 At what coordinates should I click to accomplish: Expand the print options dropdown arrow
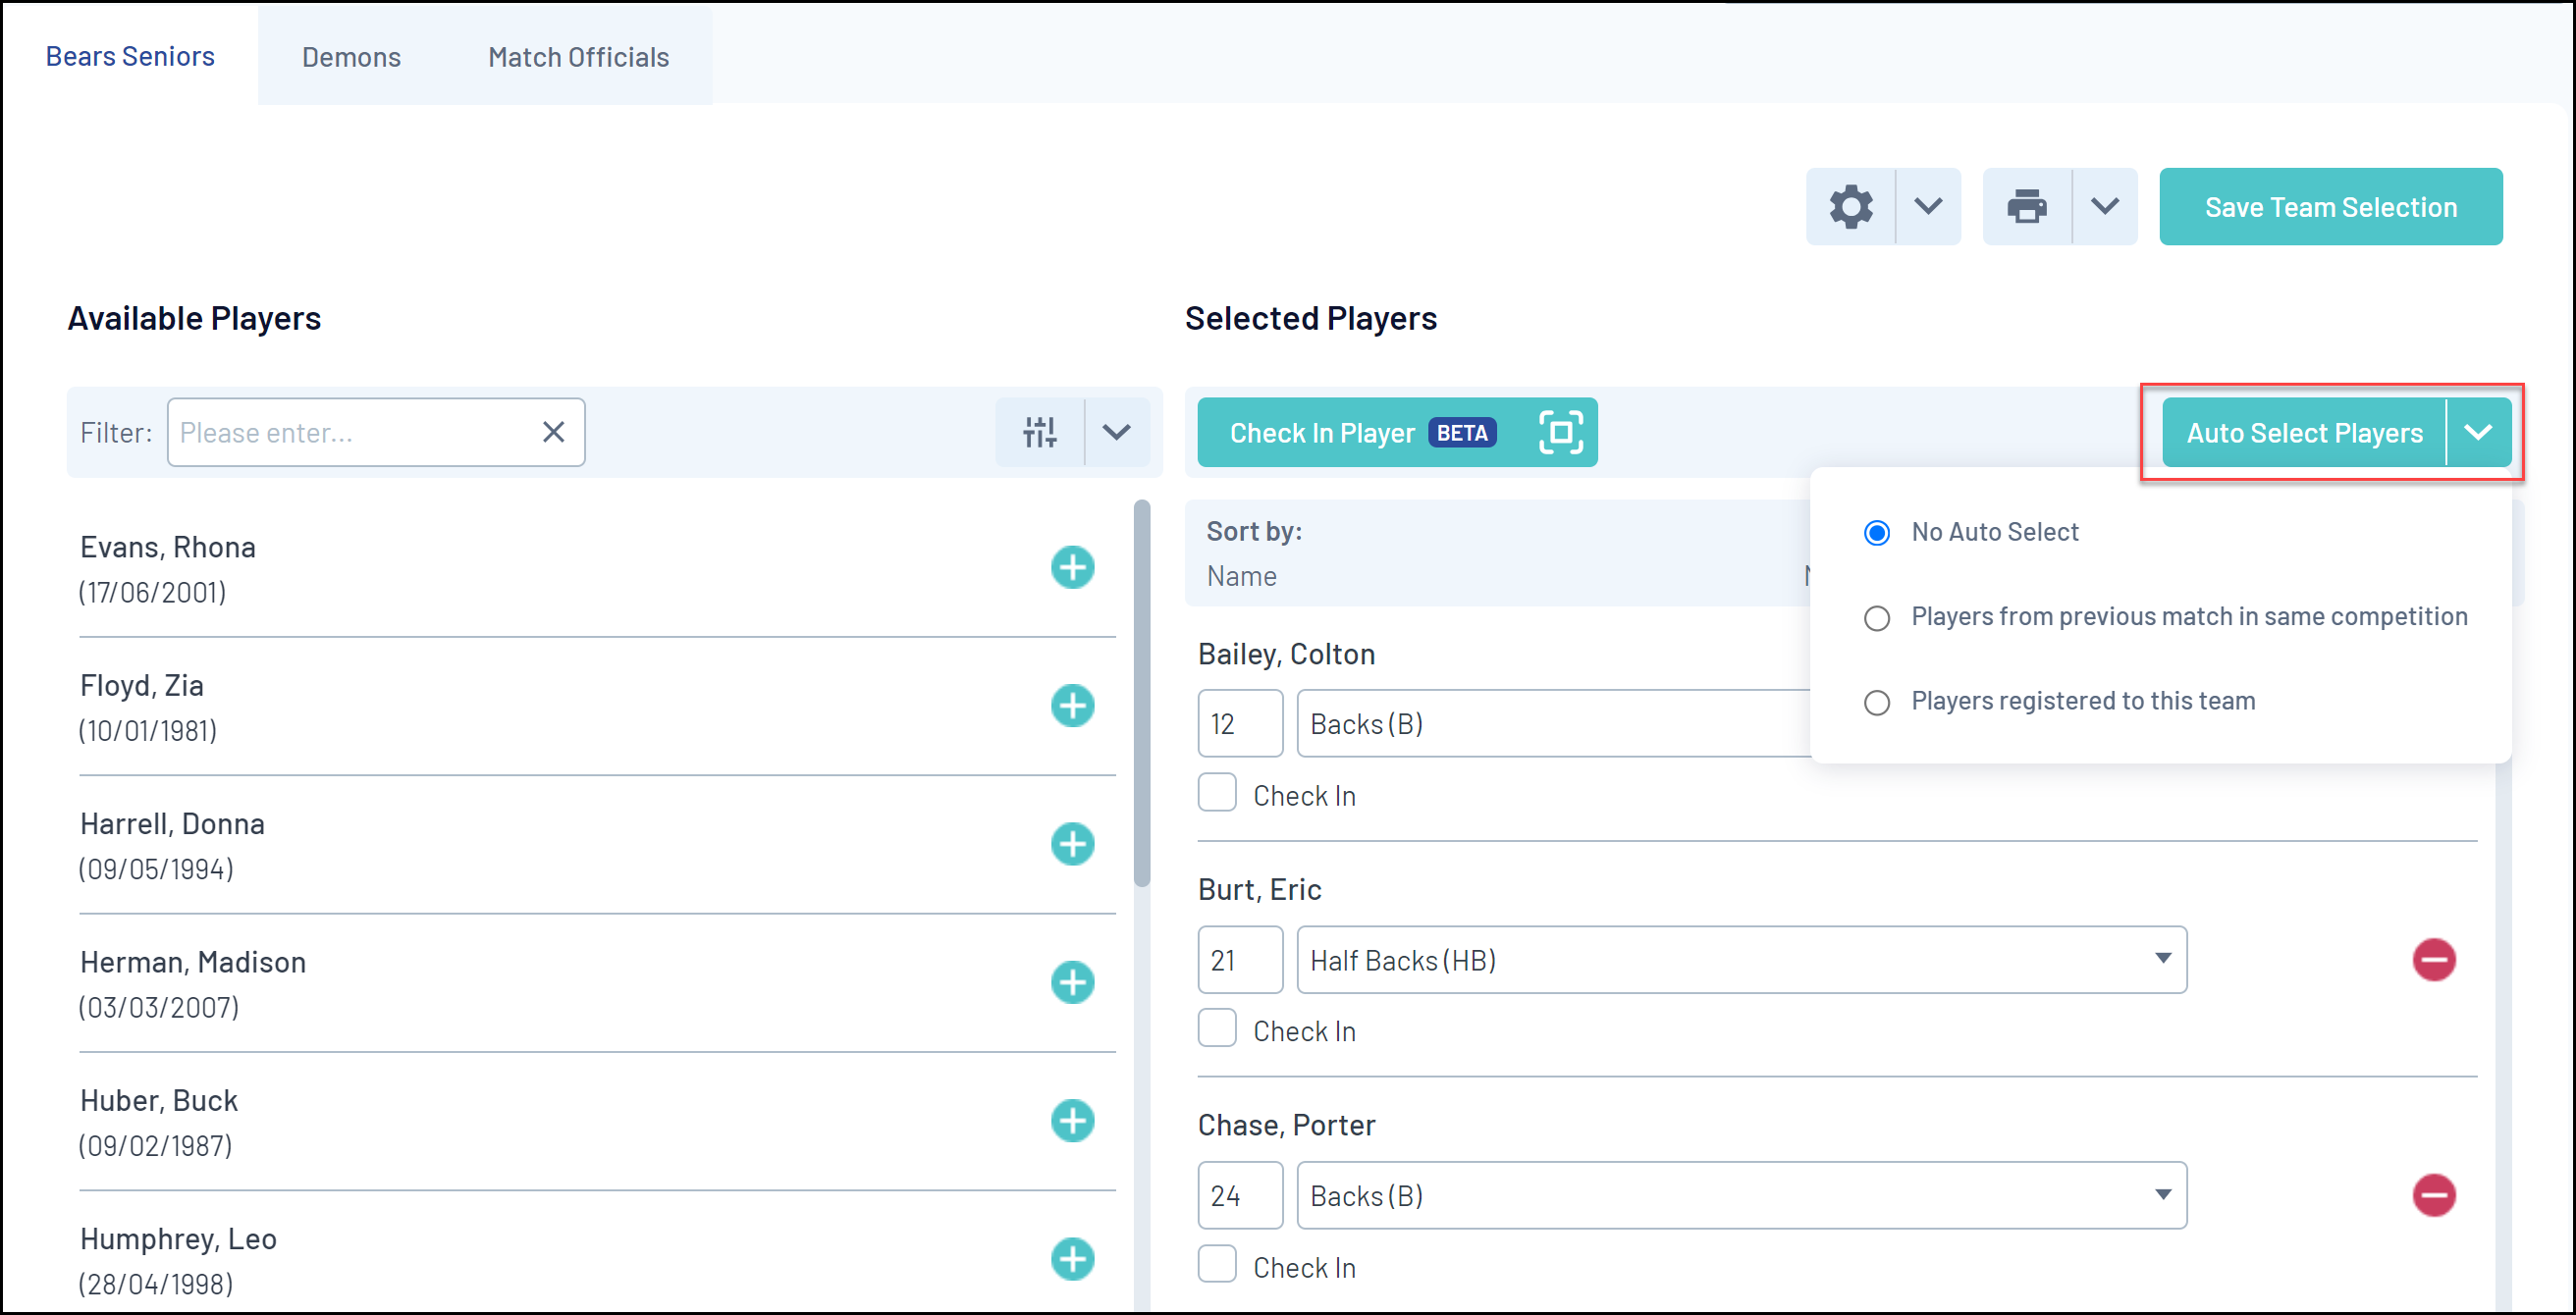coord(2104,207)
